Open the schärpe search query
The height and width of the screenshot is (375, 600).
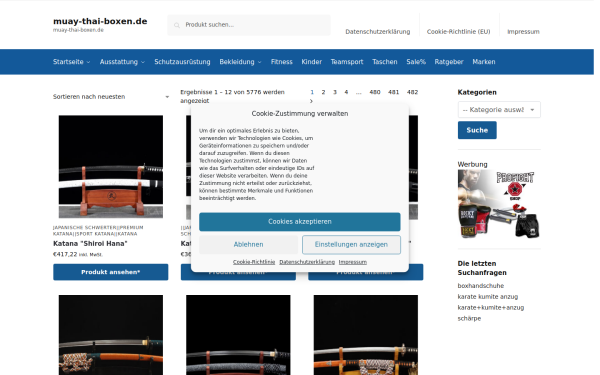469,318
